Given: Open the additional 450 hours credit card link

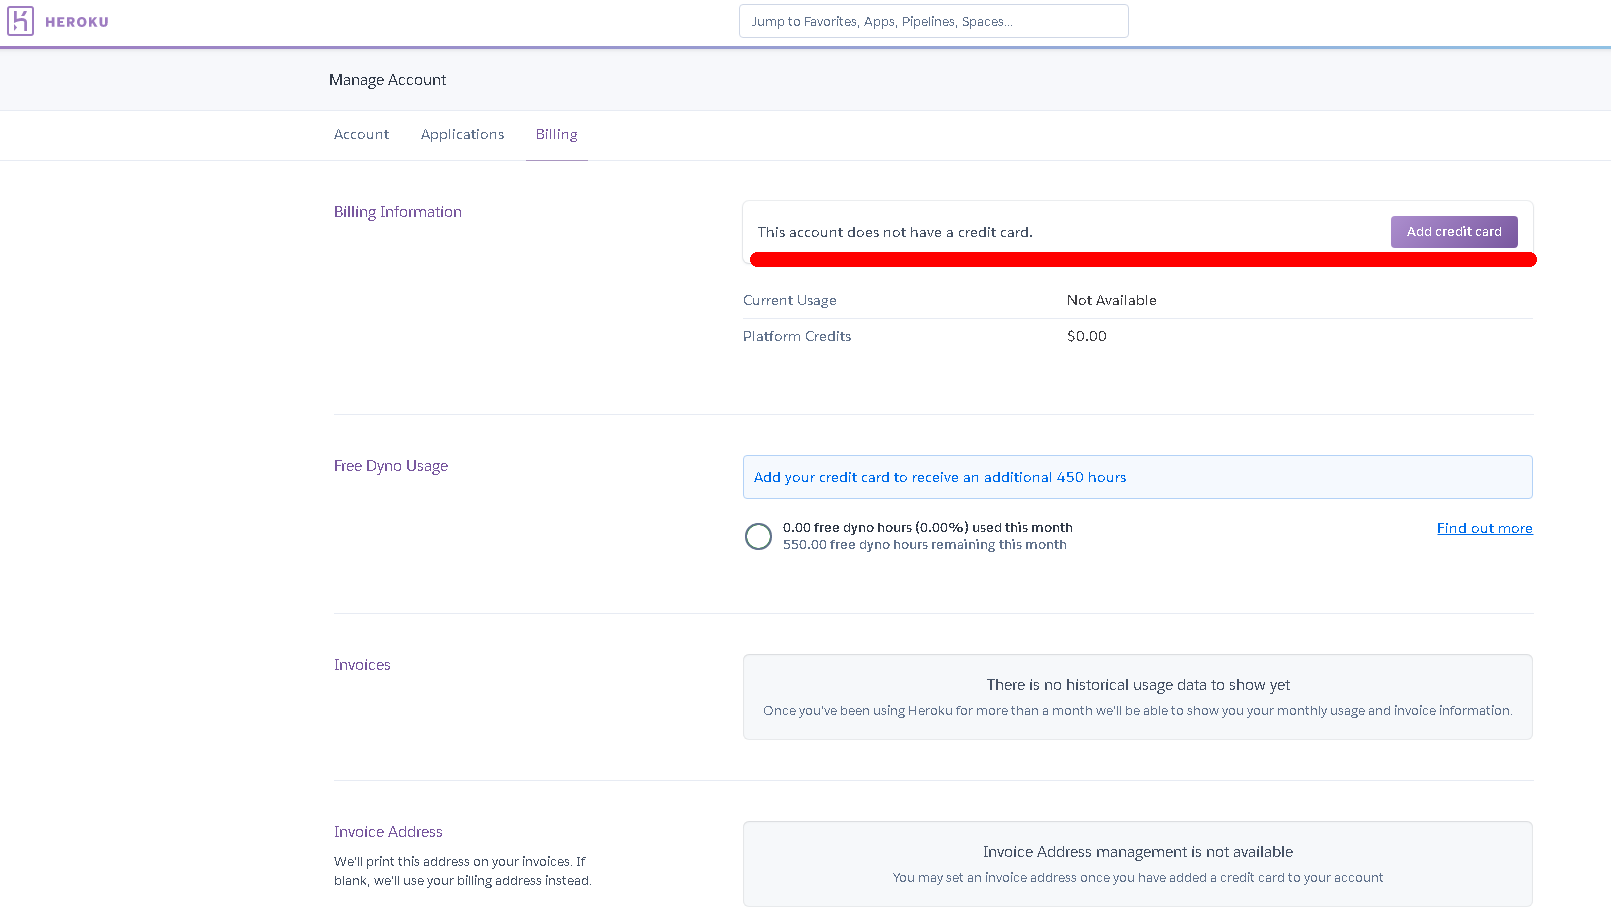Looking at the screenshot, I should coord(939,477).
